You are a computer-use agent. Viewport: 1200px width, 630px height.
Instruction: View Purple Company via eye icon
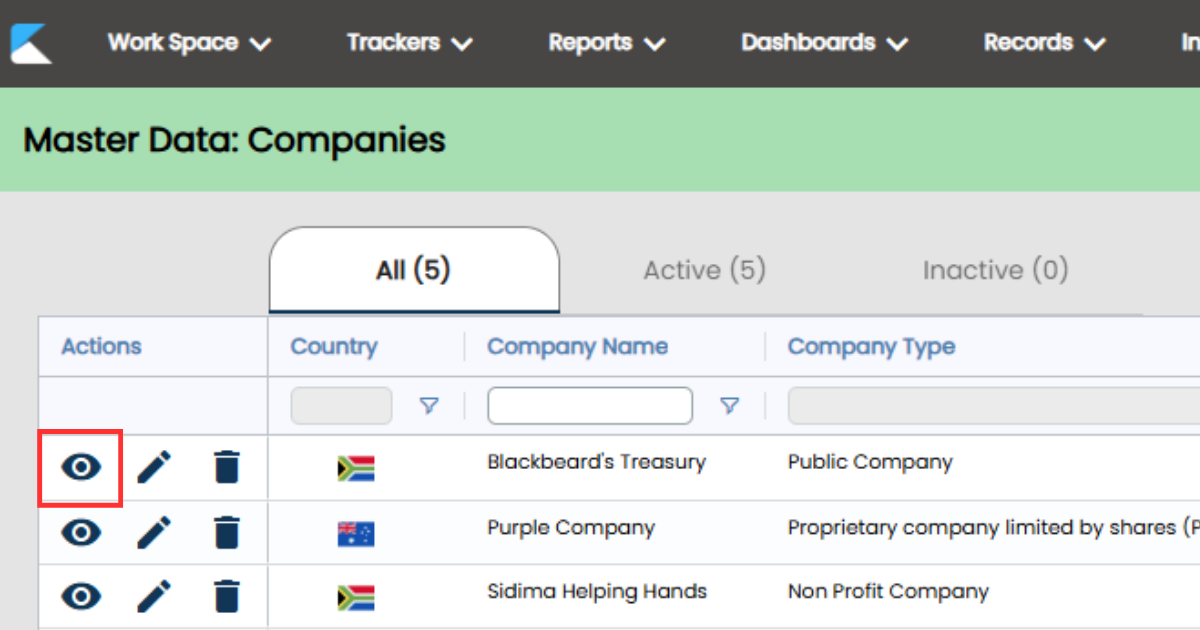[81, 533]
